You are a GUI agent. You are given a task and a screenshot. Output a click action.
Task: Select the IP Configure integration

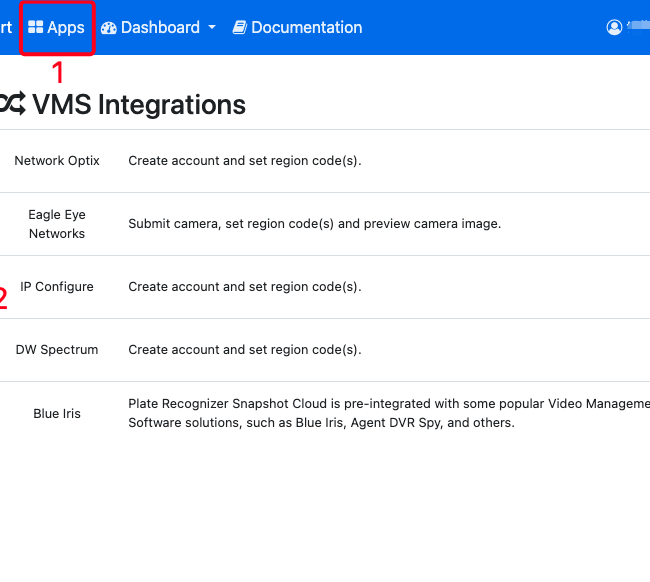[57, 286]
